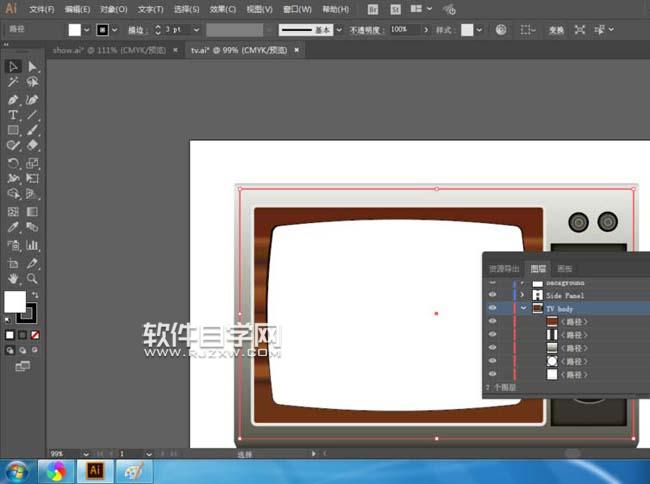Viewport: 650px width, 484px height.
Task: Select the Zoom magnifier tool
Action: coord(33,277)
